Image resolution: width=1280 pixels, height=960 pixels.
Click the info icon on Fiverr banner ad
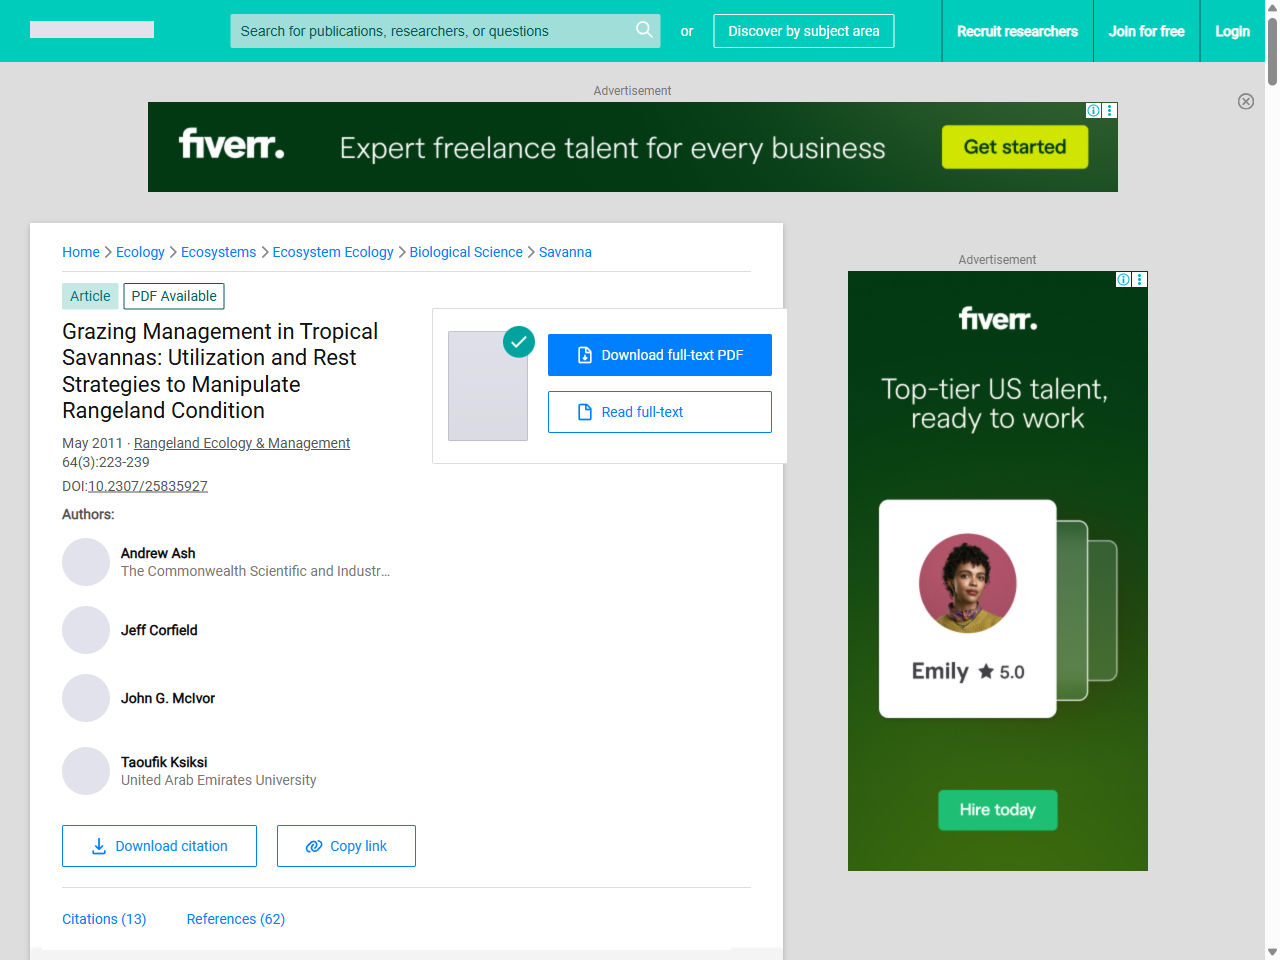1094,110
